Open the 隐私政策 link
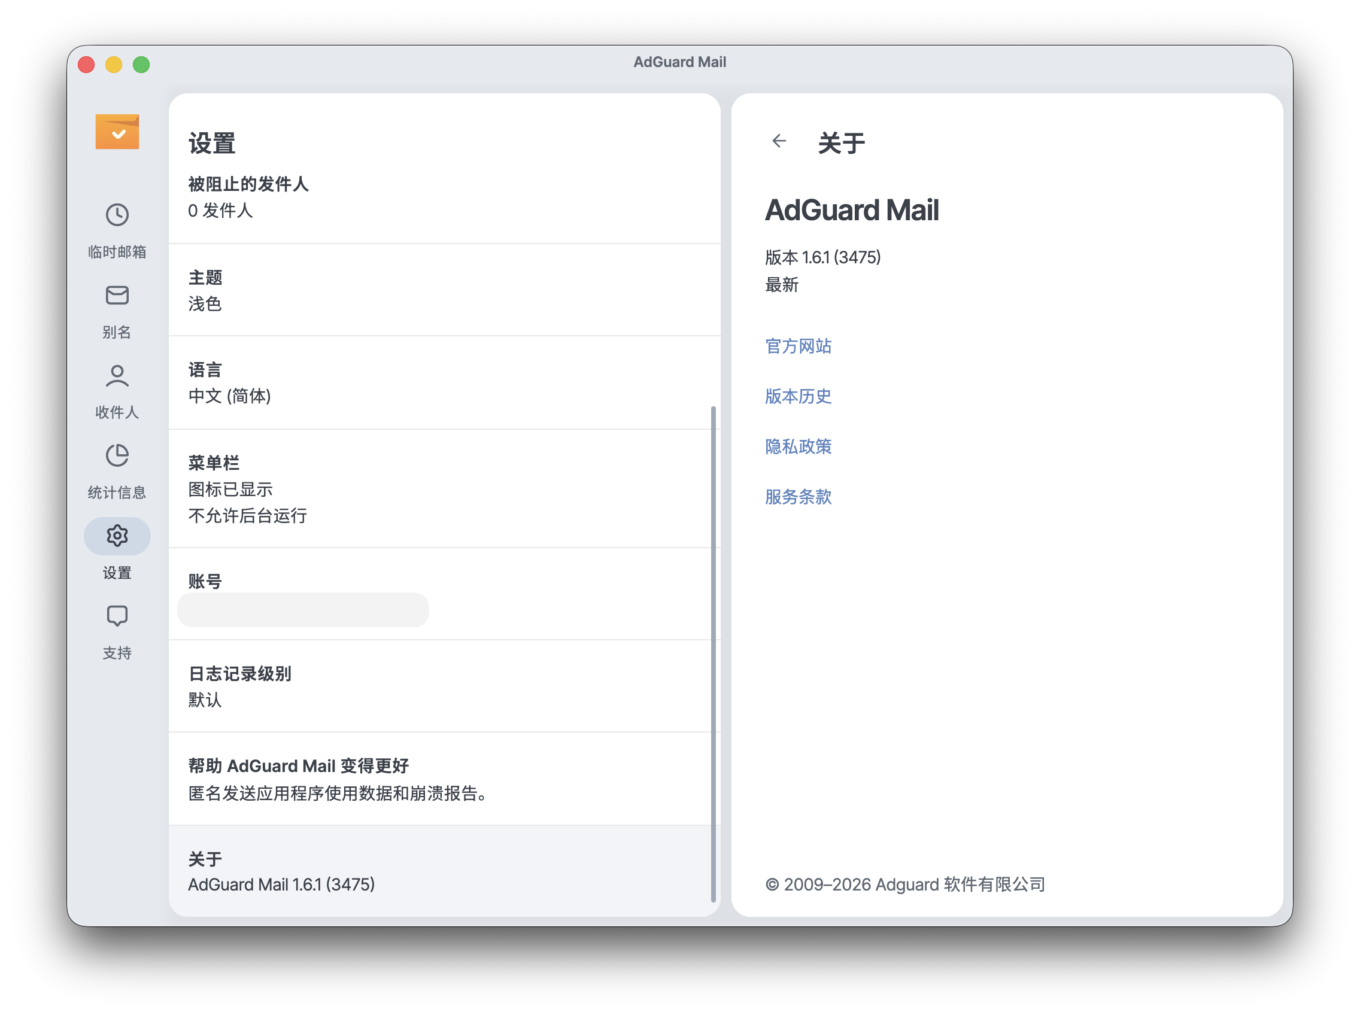This screenshot has width=1360, height=1015. point(798,446)
